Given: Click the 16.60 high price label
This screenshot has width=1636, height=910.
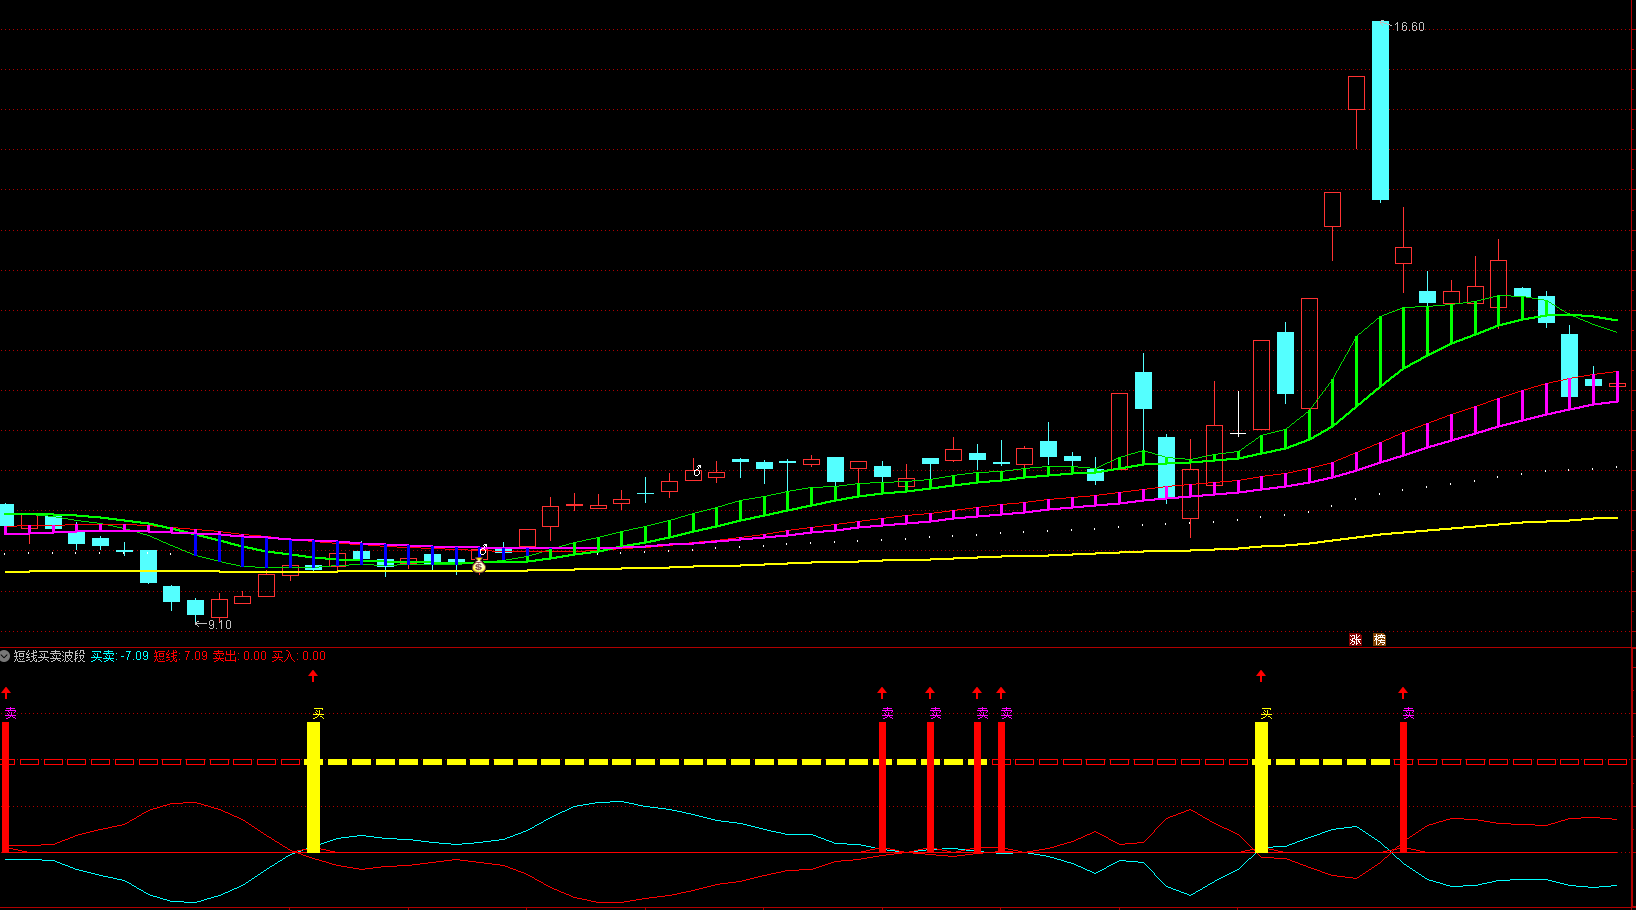Looking at the screenshot, I should click(1408, 27).
